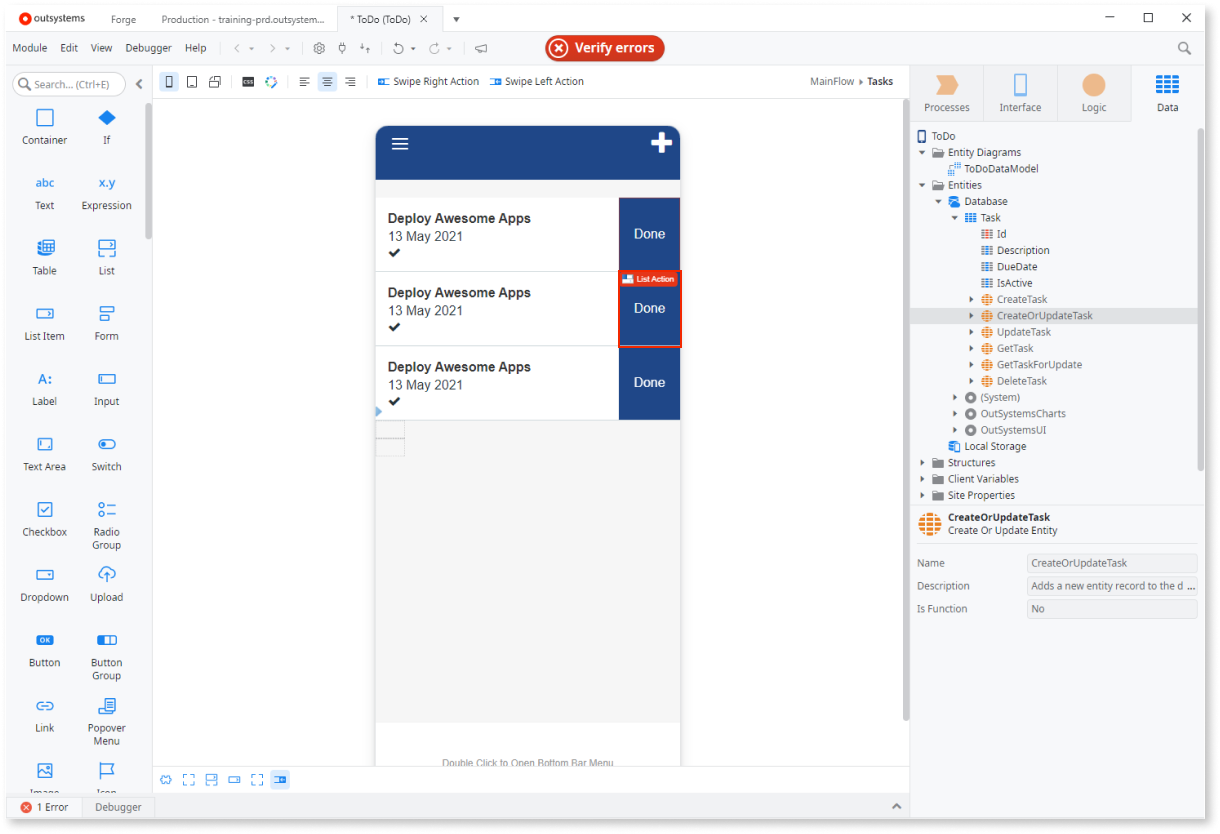Toggle full-screen preview in the bottom bar
The height and width of the screenshot is (834, 1220).
[257, 779]
